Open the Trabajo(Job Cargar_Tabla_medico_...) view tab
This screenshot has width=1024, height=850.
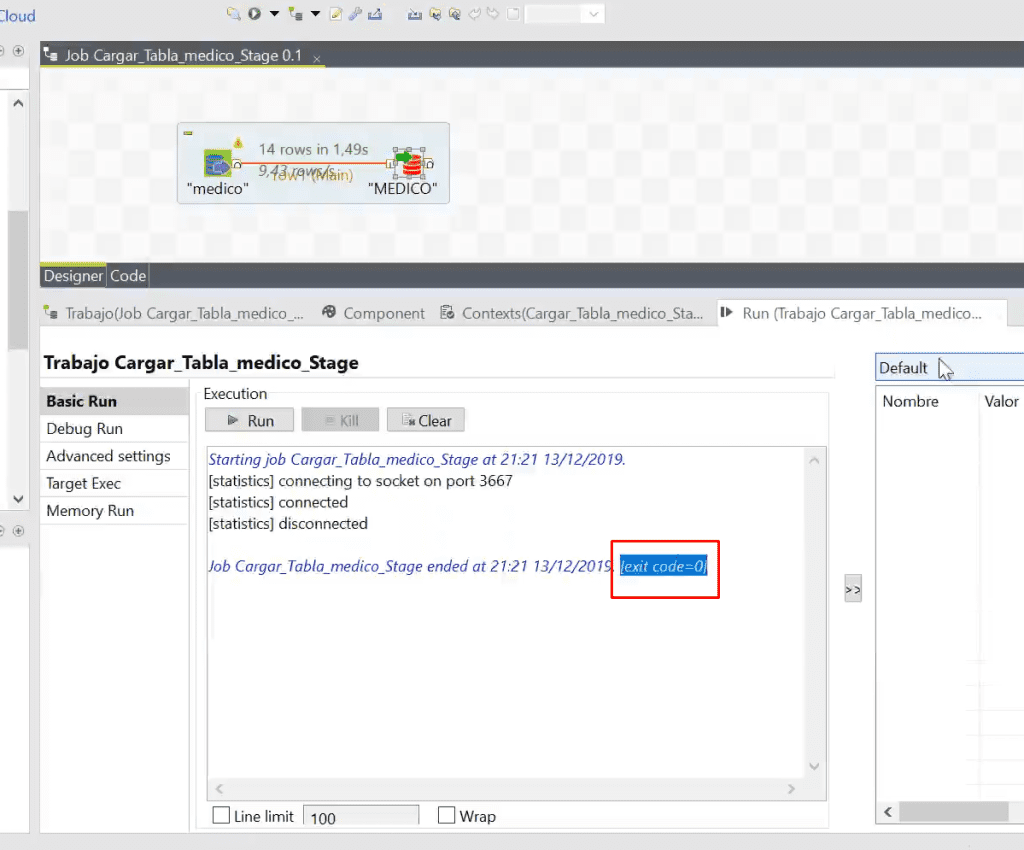coord(174,313)
